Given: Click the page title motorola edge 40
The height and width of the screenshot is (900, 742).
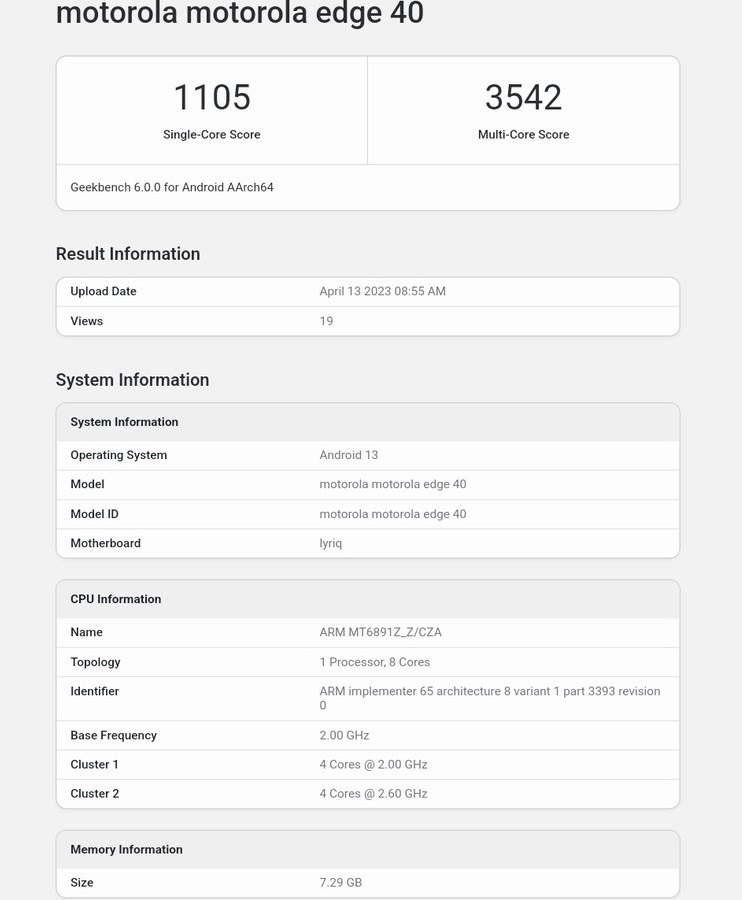Looking at the screenshot, I should tap(240, 14).
